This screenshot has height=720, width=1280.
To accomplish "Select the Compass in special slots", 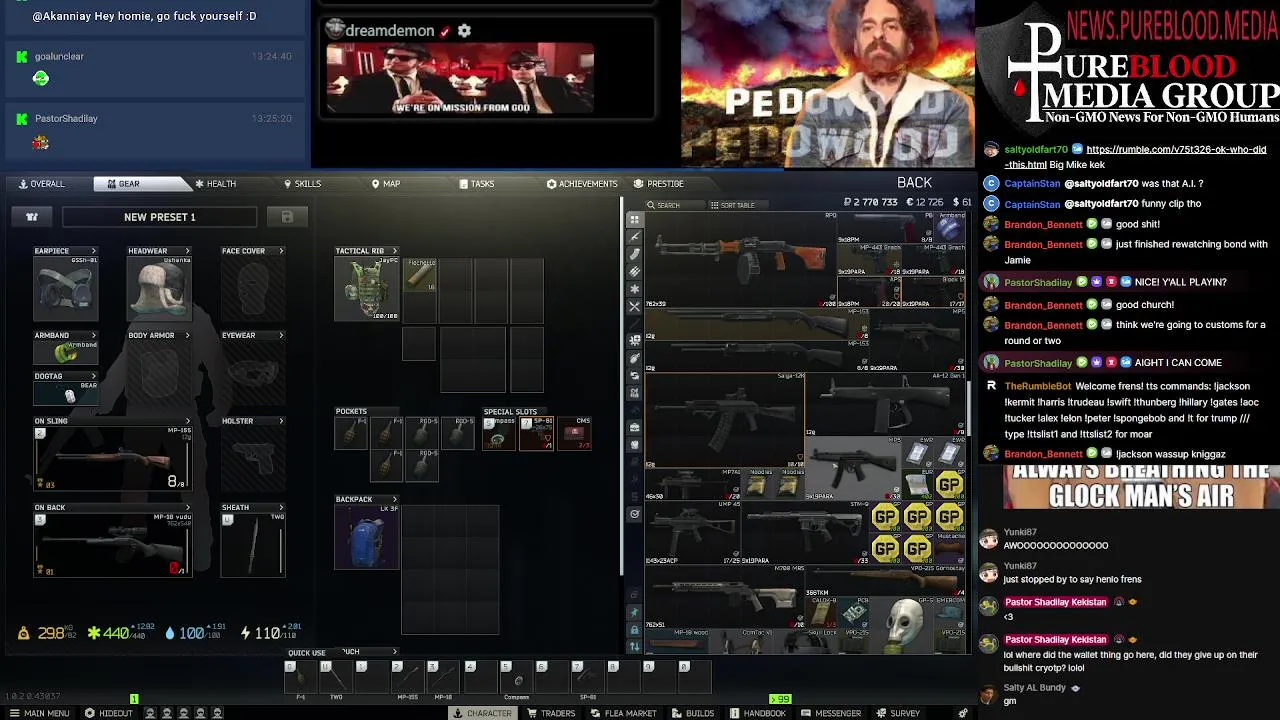I will [498, 433].
